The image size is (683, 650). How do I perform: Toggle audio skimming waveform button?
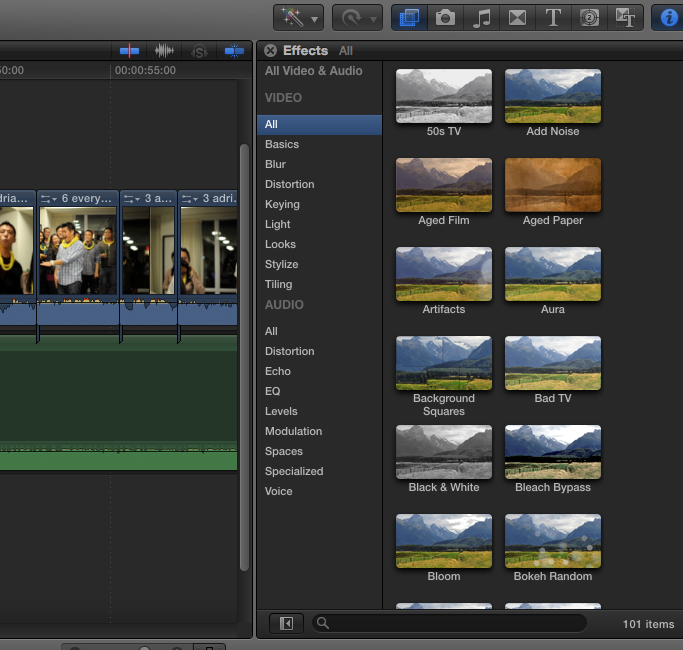[164, 51]
